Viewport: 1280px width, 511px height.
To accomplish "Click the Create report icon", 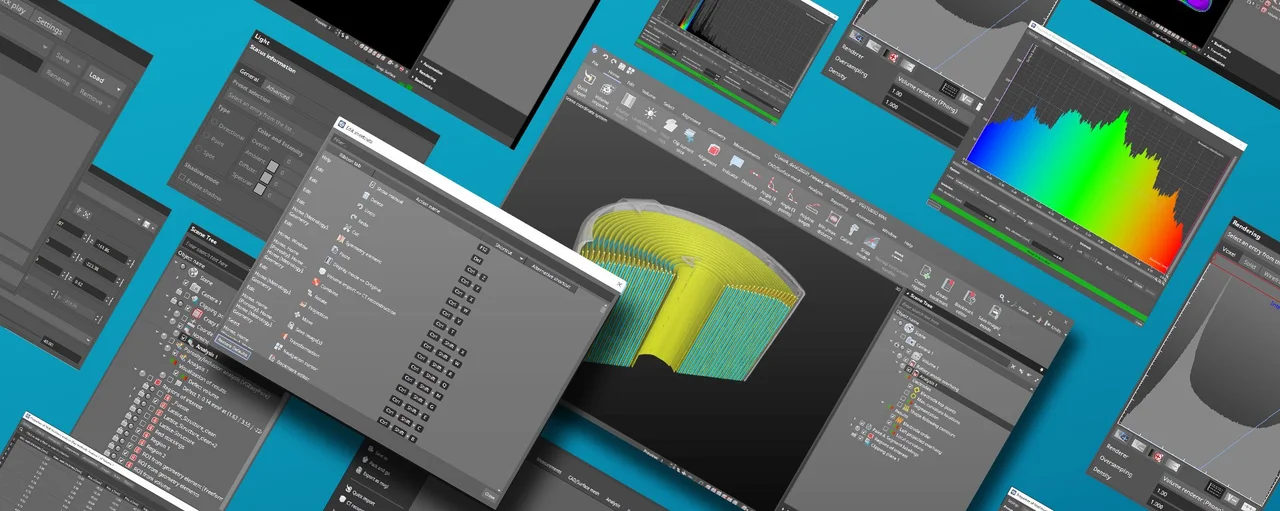I will pyautogui.click(x=926, y=271).
